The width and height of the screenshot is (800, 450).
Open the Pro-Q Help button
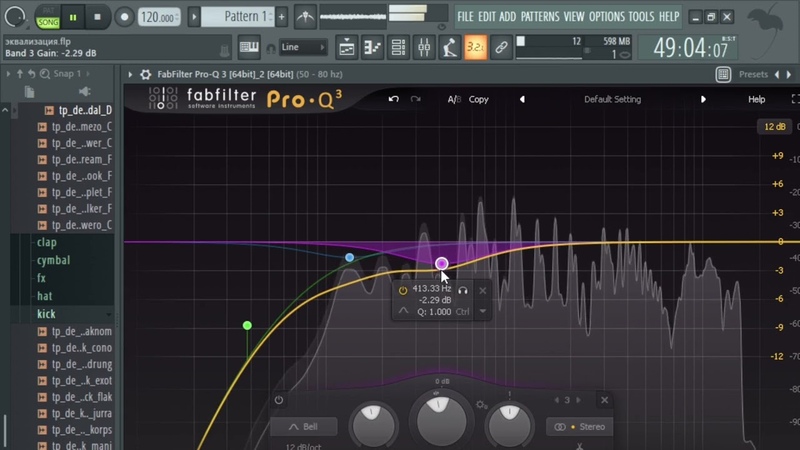point(756,99)
